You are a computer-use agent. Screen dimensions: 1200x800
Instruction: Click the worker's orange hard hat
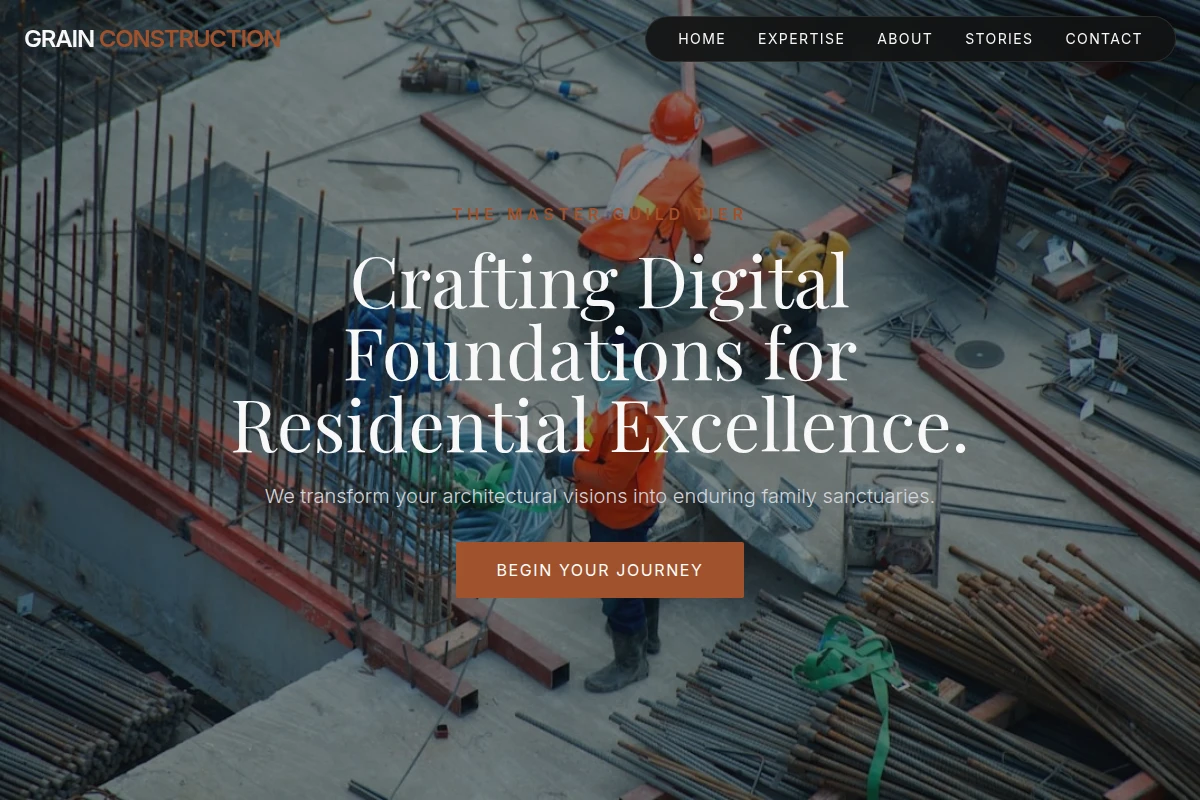[x=675, y=116]
